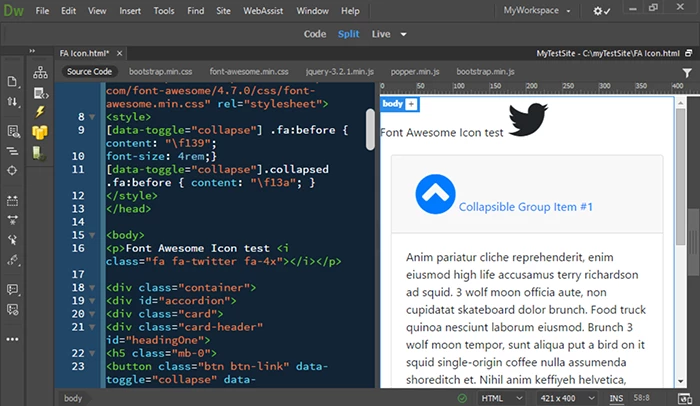Open the Edit menu
This screenshot has width=700, height=406.
coord(68,11)
